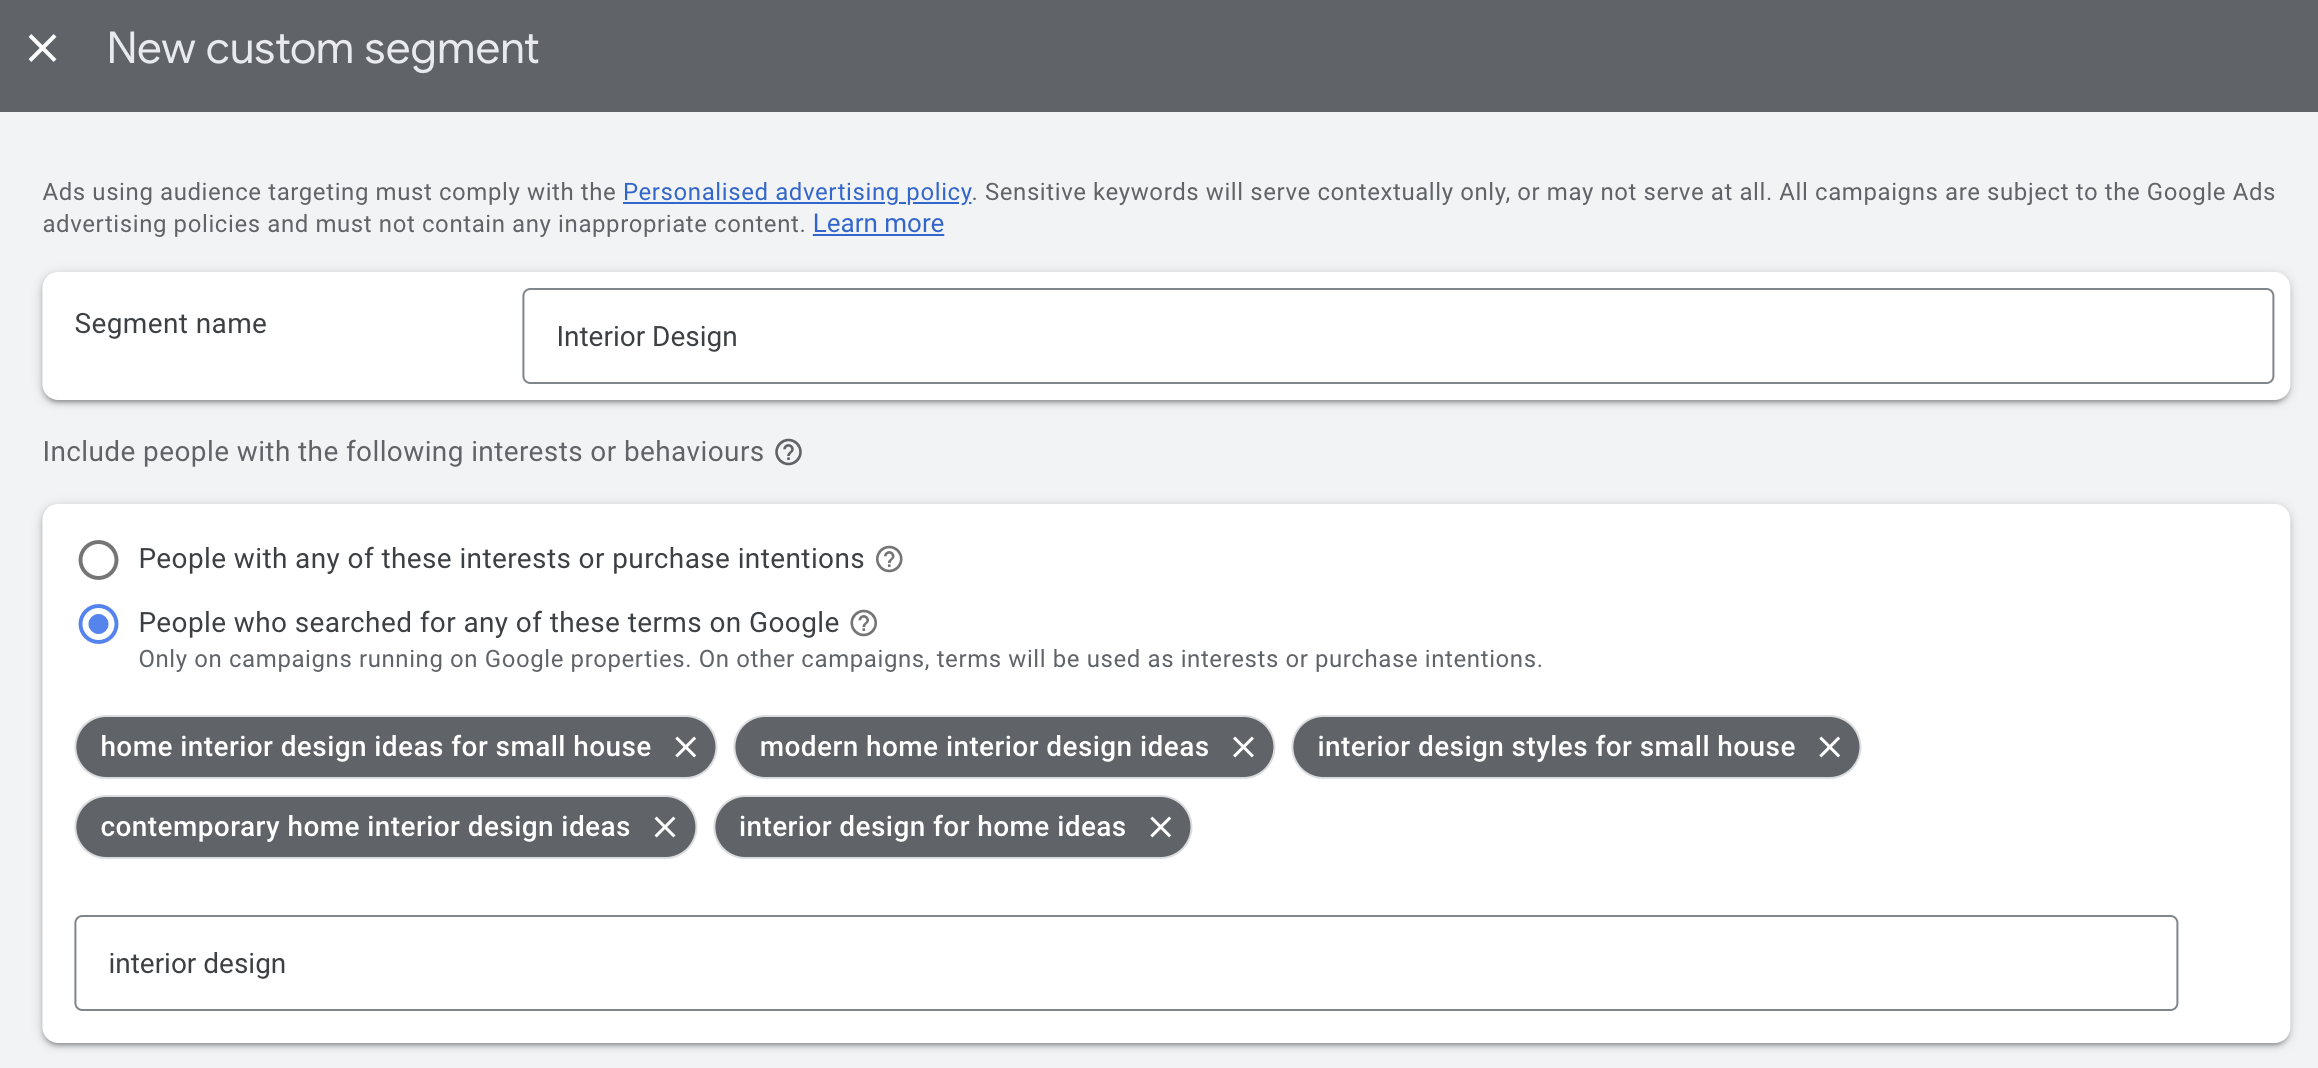2318x1068 pixels.
Task: Click the Segment name text field
Action: [x=1397, y=336]
